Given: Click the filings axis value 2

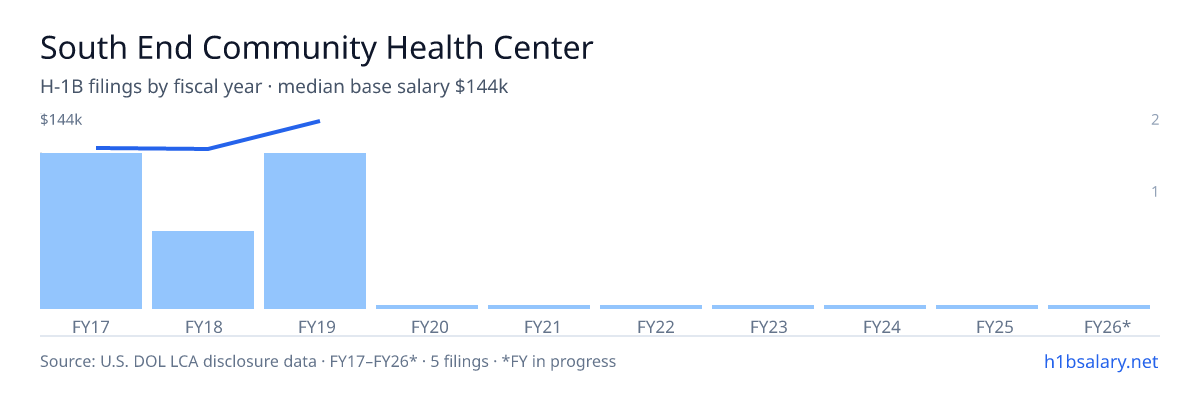Looking at the screenshot, I should tap(1155, 120).
